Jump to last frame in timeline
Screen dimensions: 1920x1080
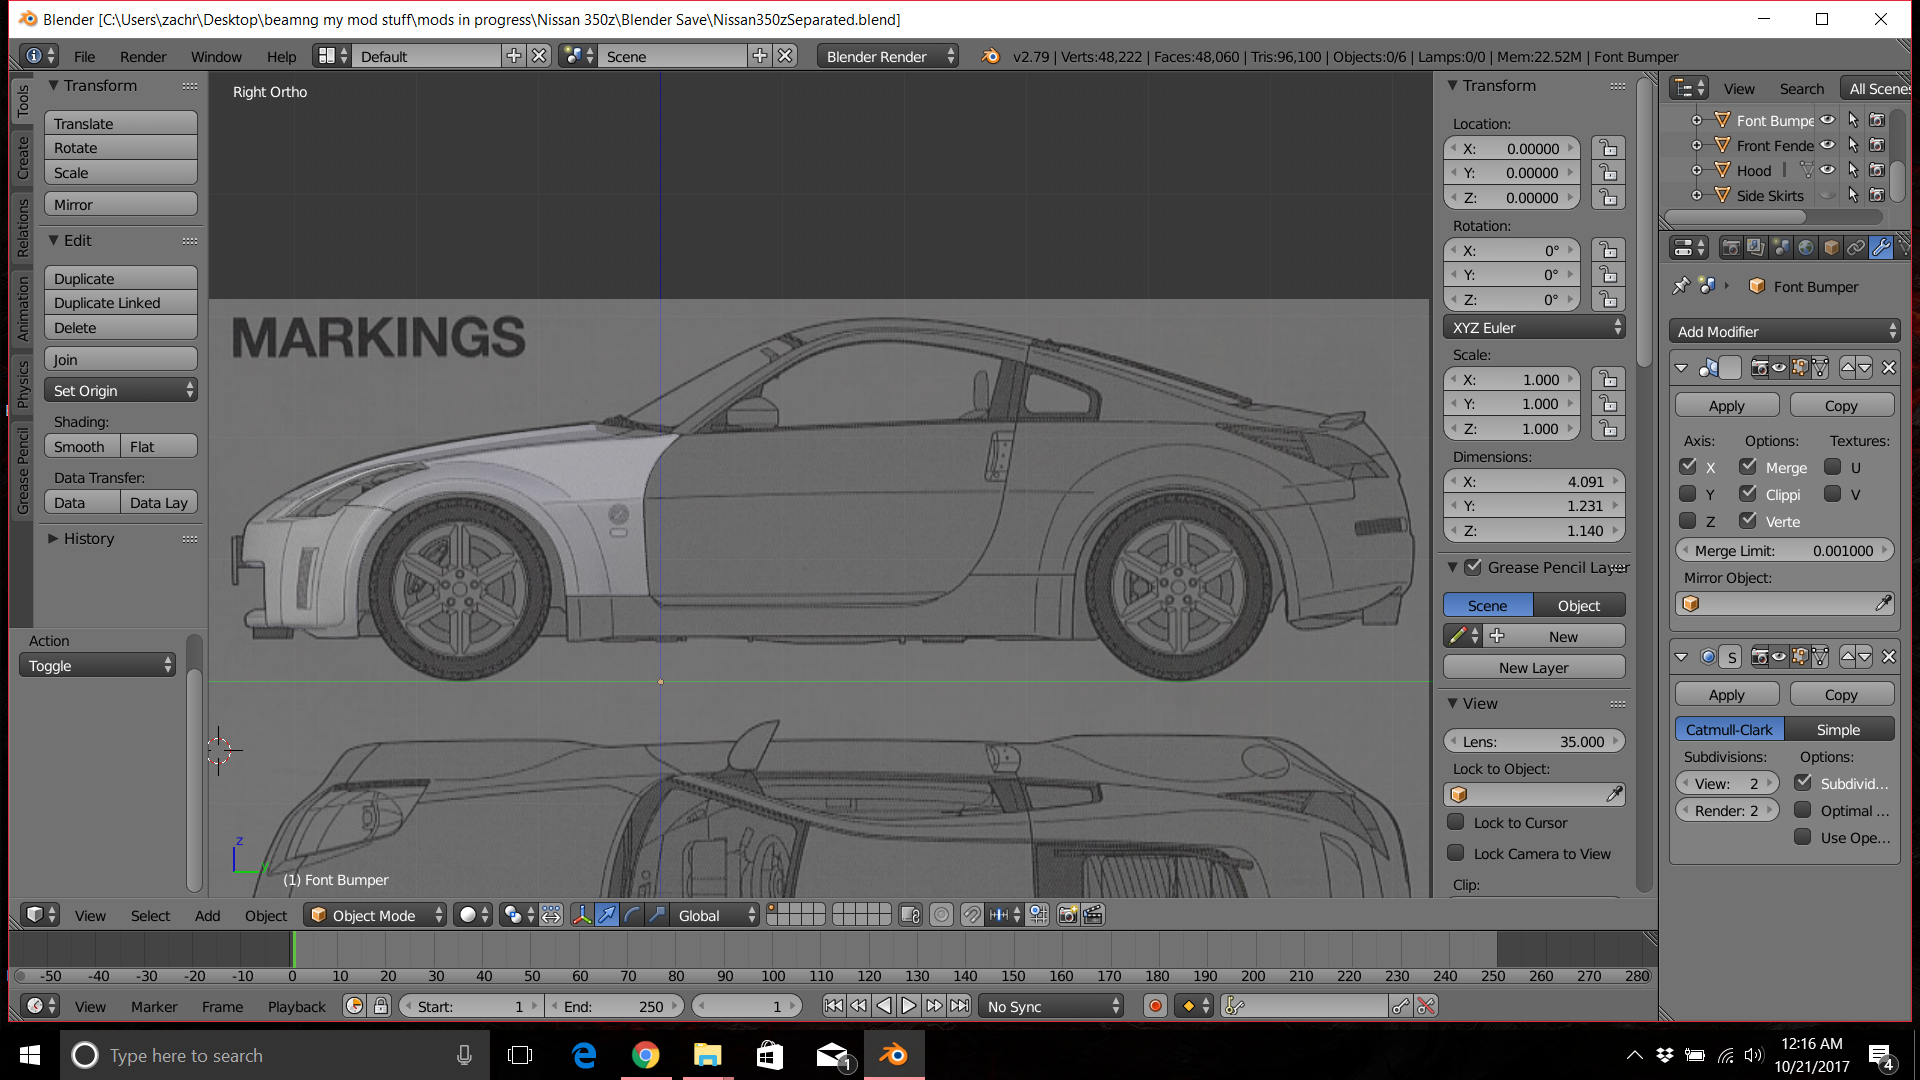click(x=959, y=1006)
